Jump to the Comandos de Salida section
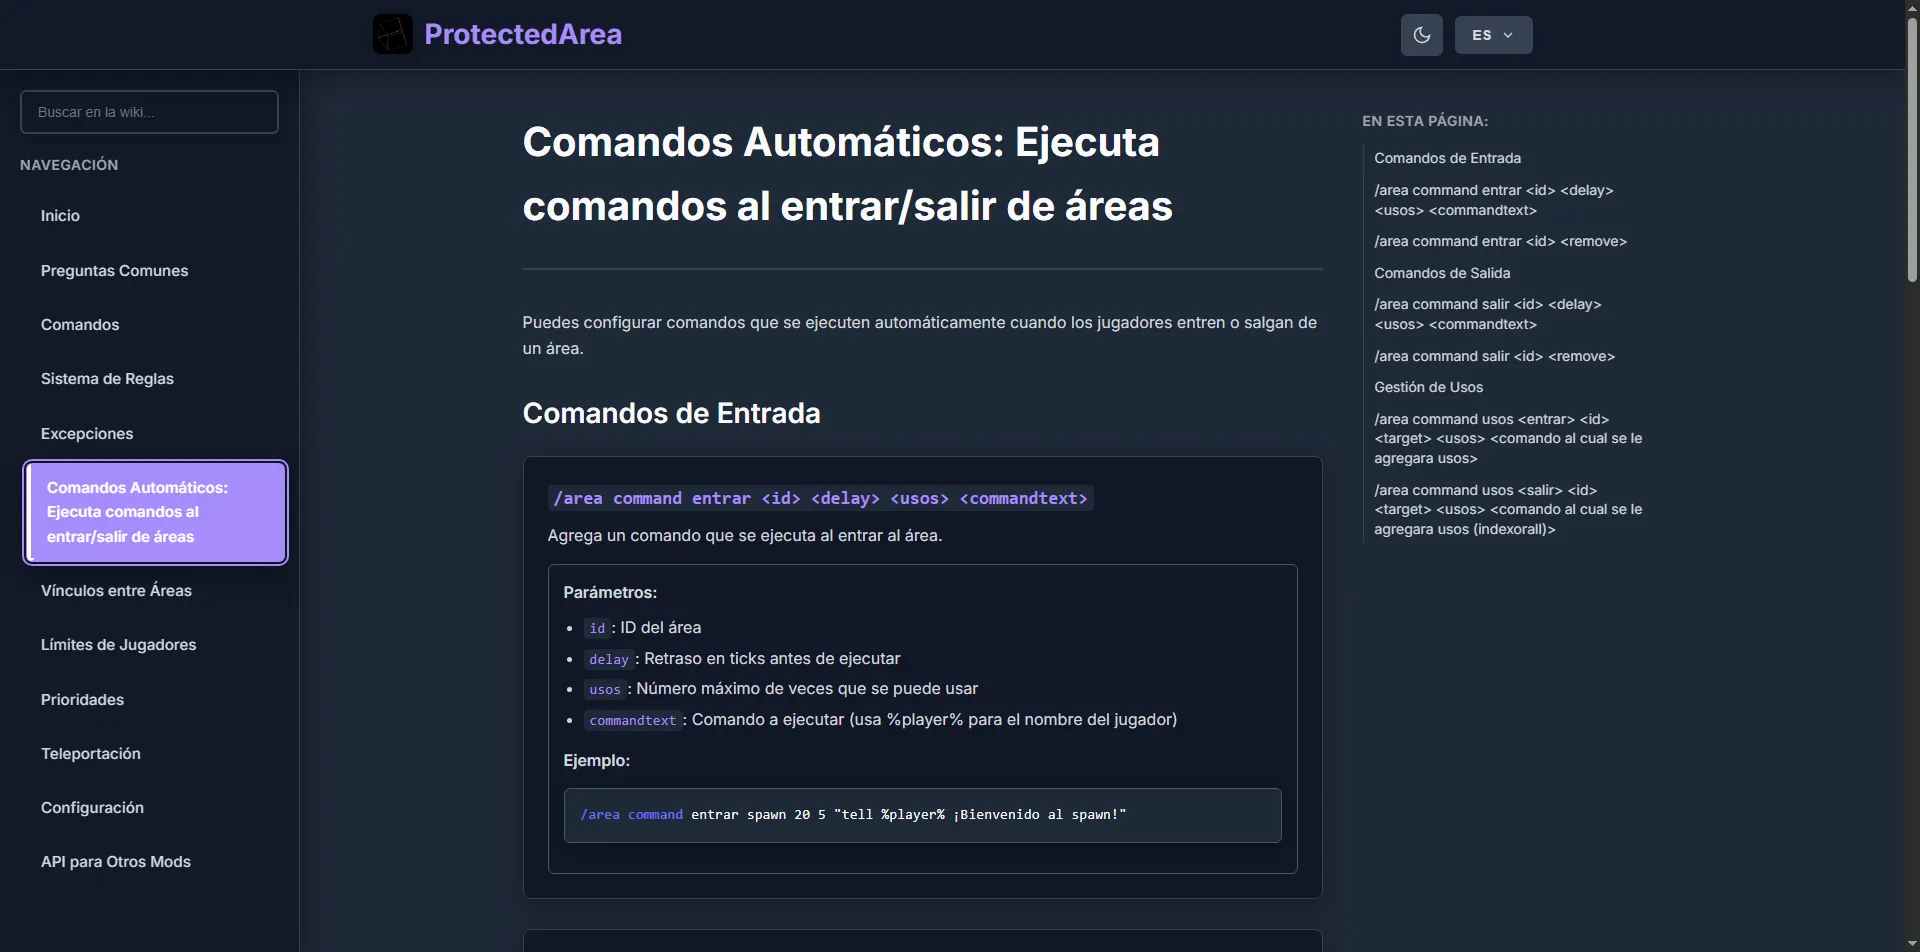1920x952 pixels. click(1441, 272)
